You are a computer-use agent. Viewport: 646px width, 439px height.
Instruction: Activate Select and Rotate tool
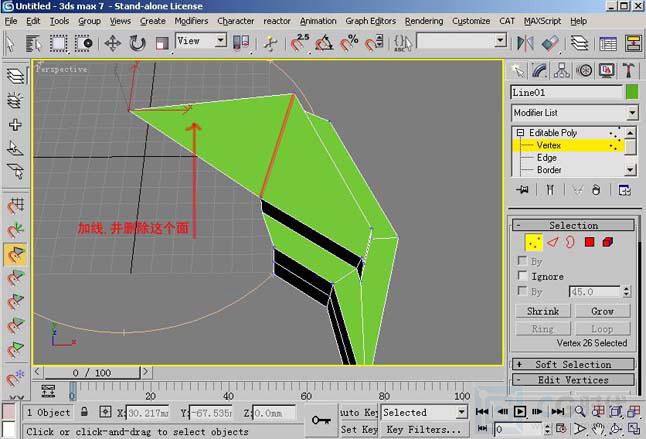(137, 43)
